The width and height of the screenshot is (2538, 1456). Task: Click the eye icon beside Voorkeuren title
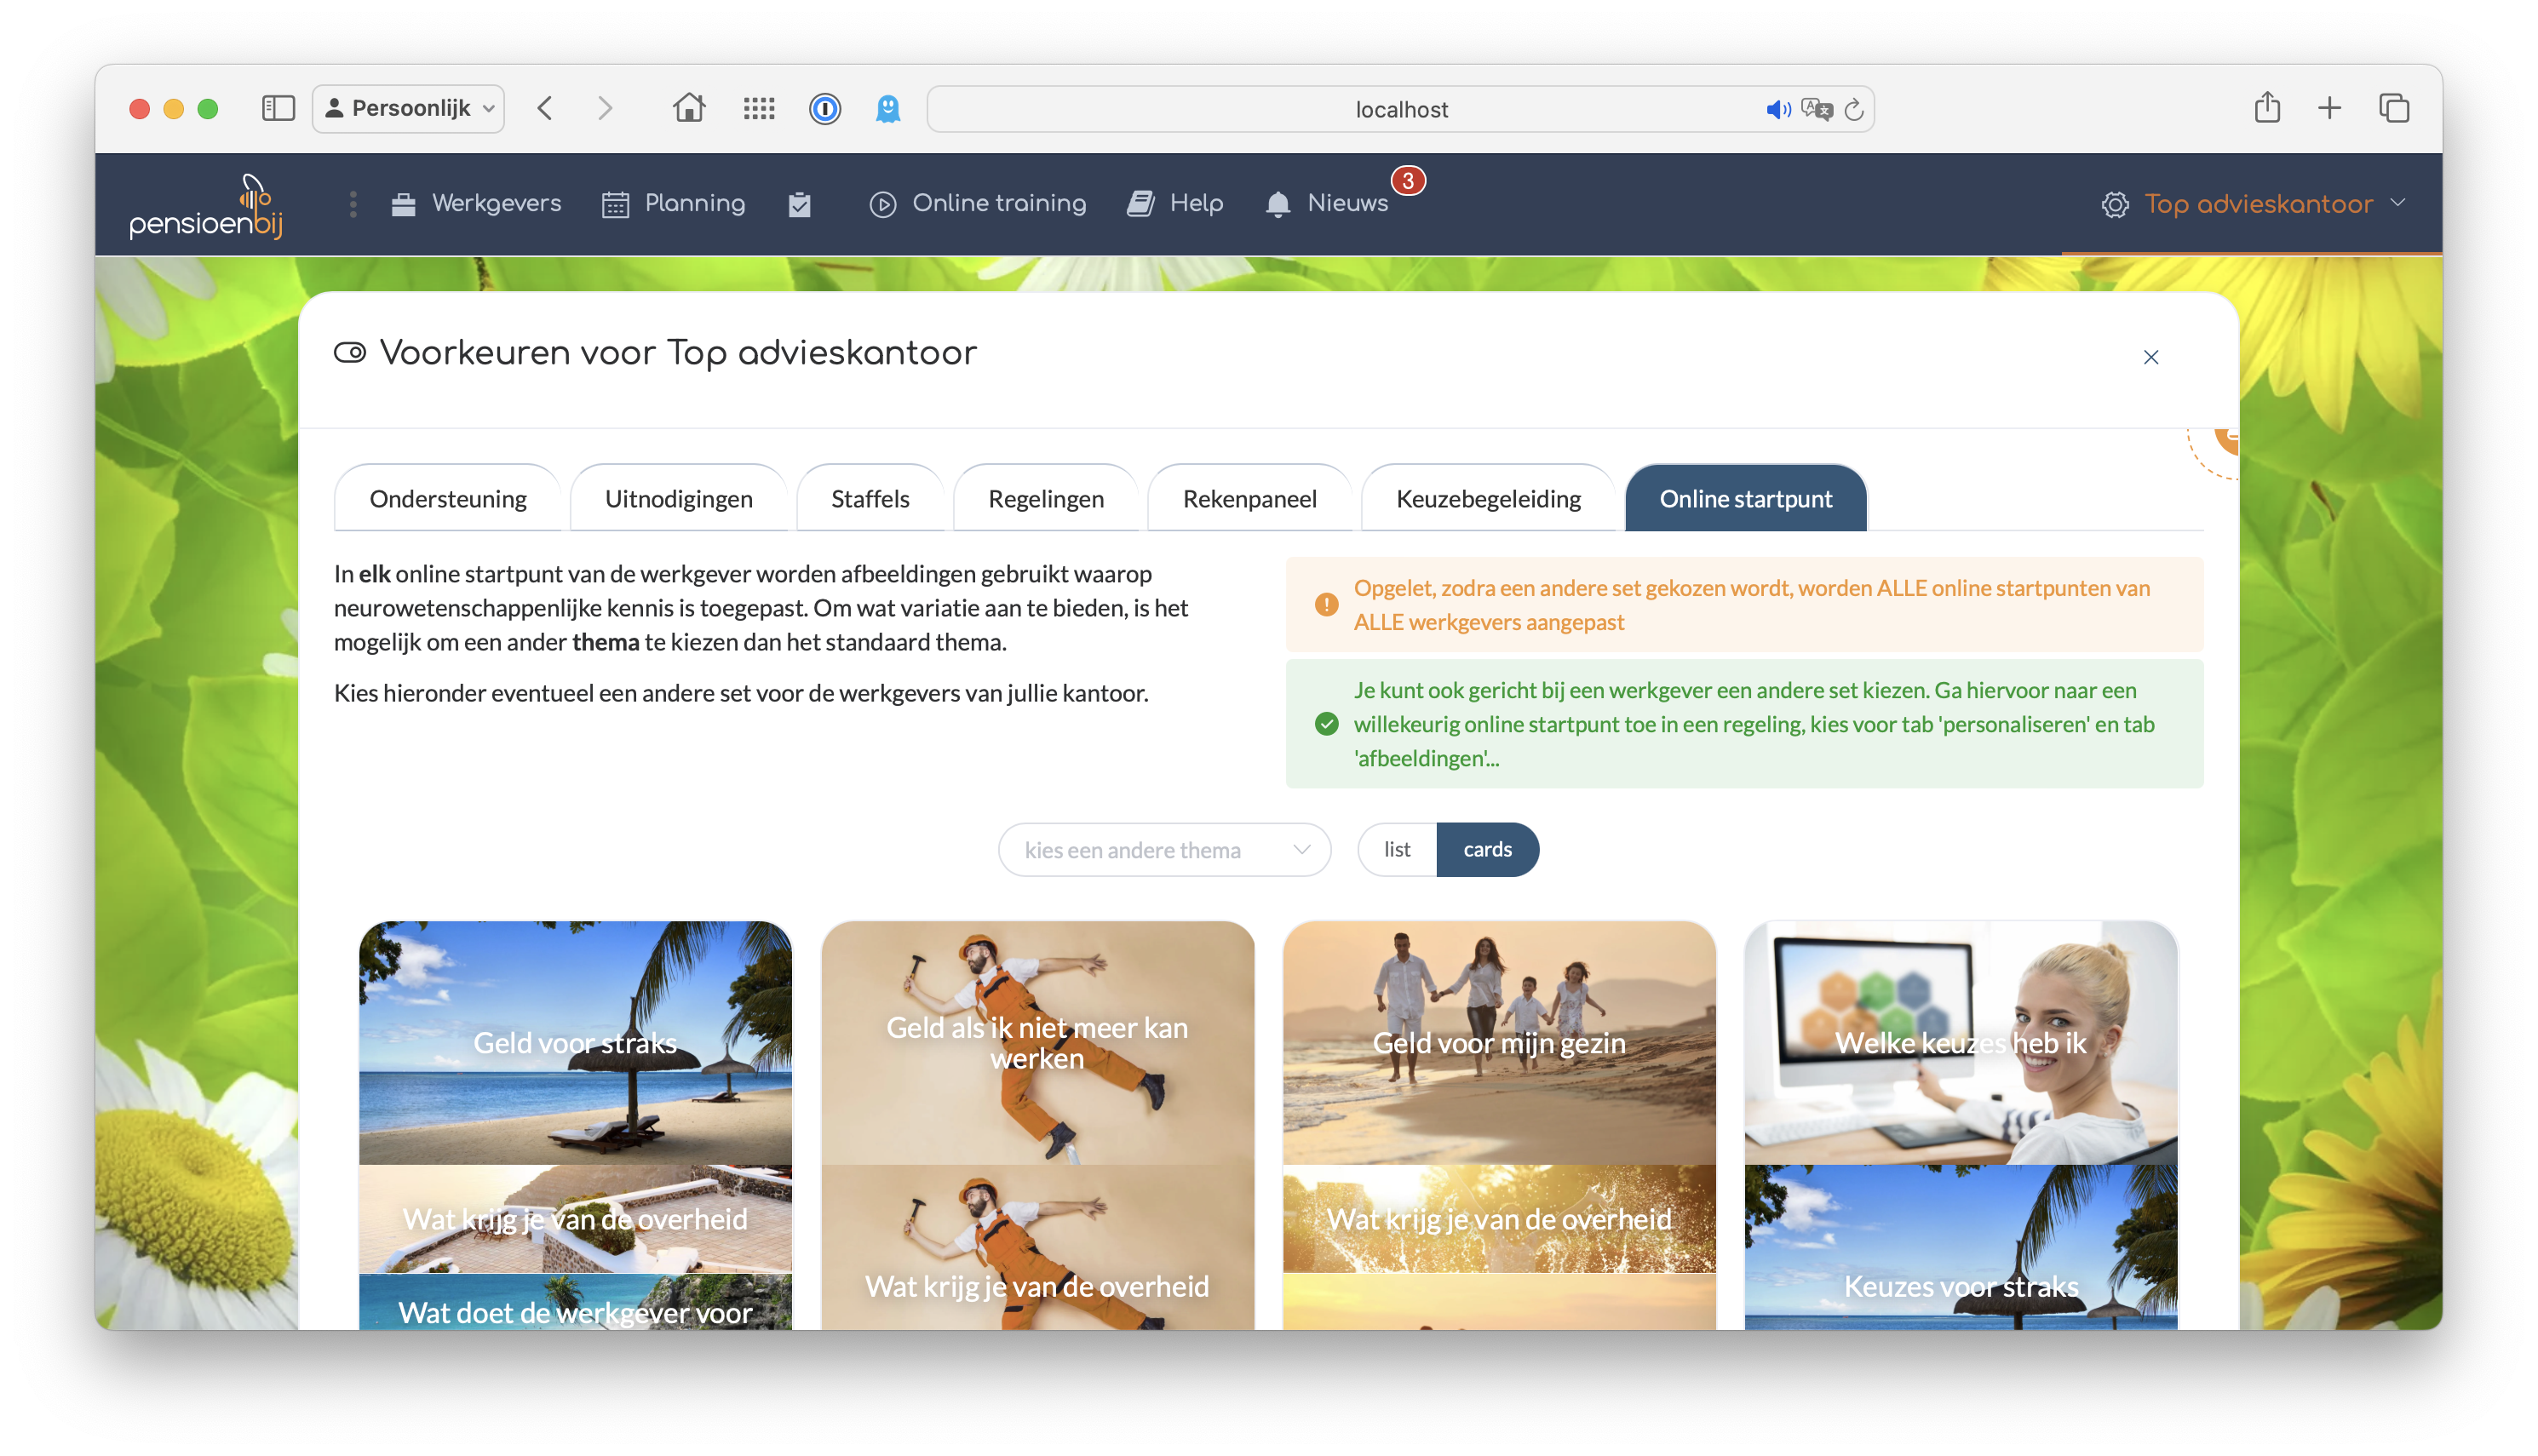pyautogui.click(x=350, y=353)
